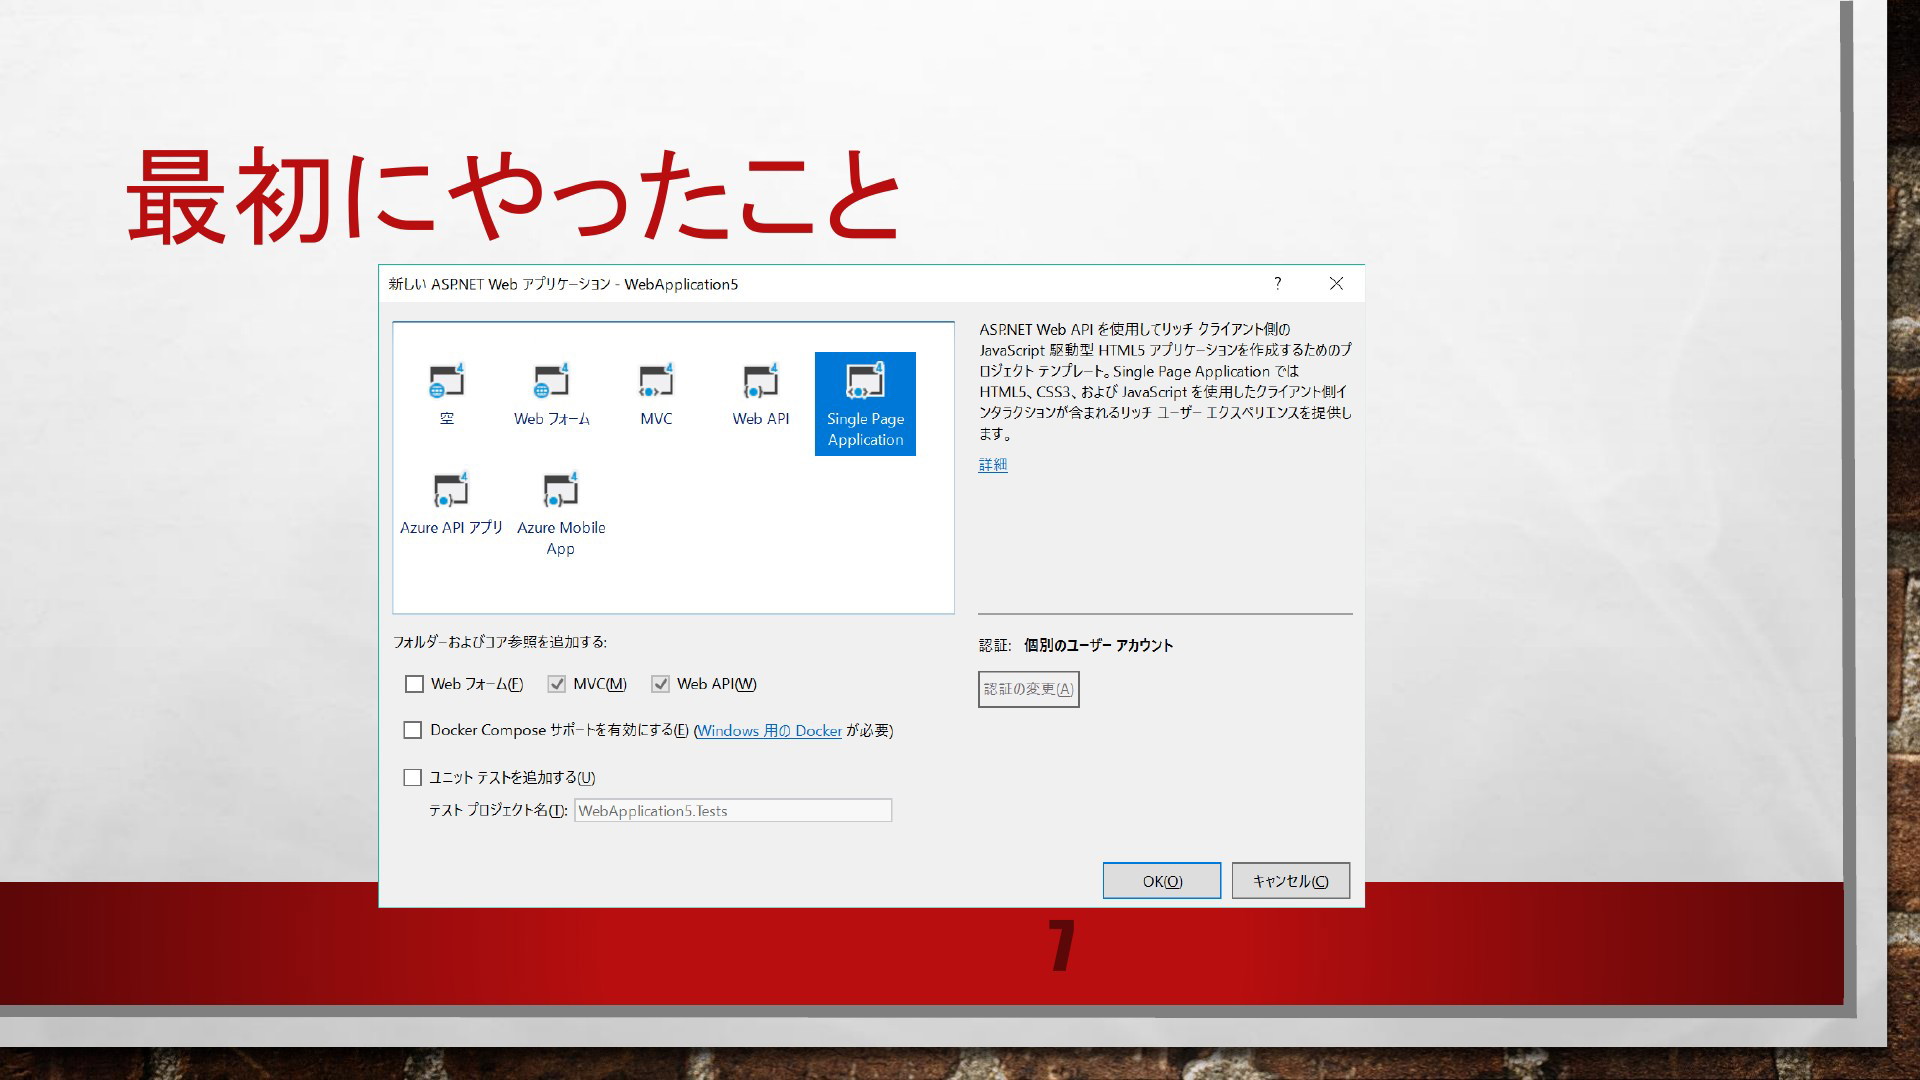Select the Single Page Application template
Image resolution: width=1920 pixels, height=1080 pixels.
coord(865,404)
